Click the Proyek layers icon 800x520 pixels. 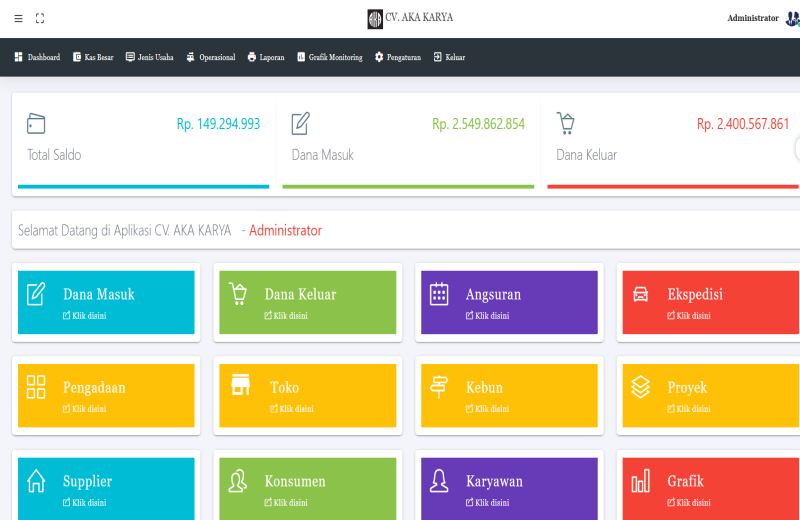point(640,387)
